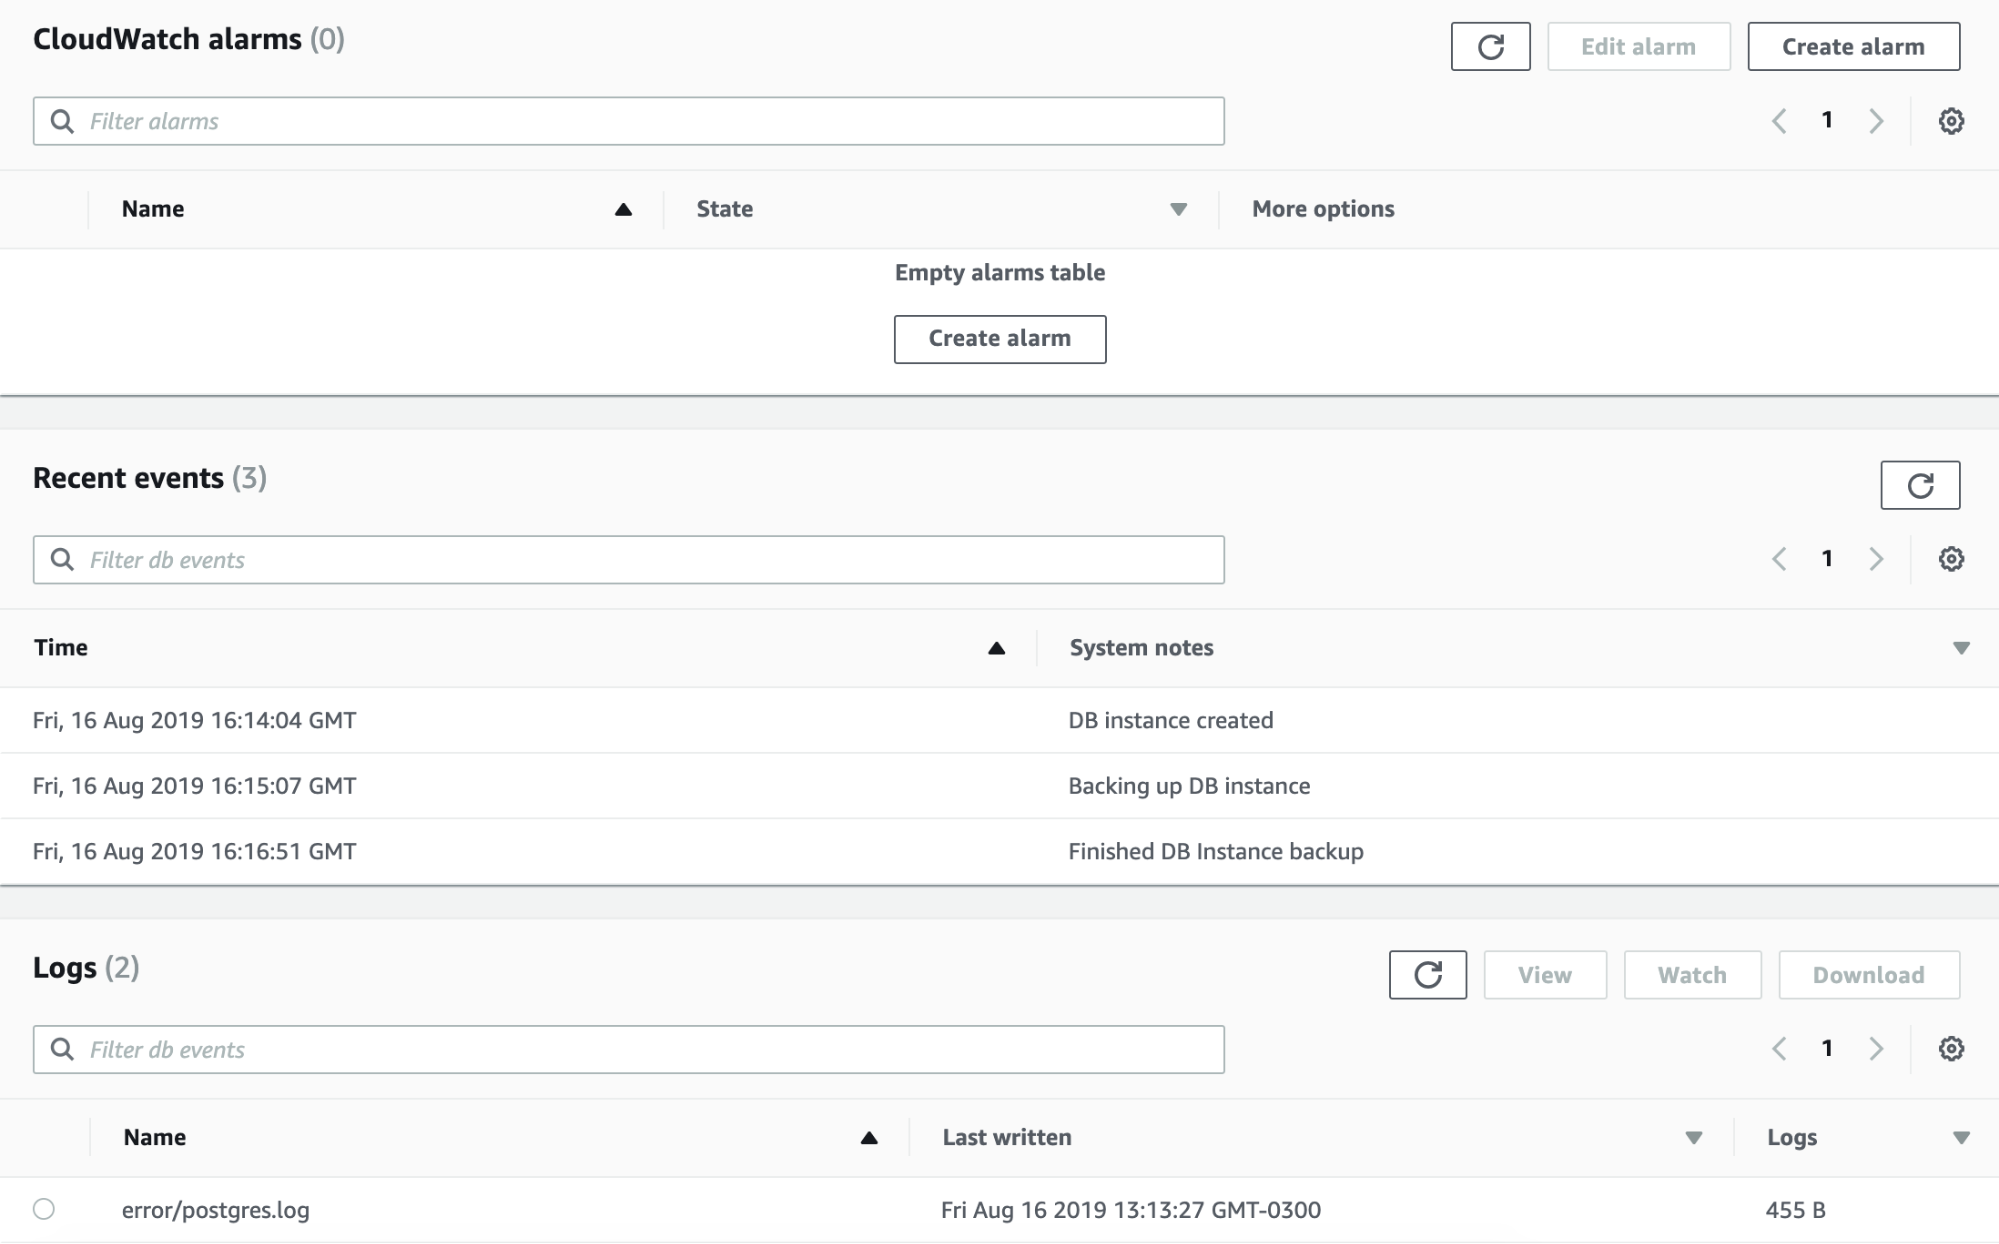
Task: Click View button for selected log
Action: pyautogui.click(x=1546, y=975)
